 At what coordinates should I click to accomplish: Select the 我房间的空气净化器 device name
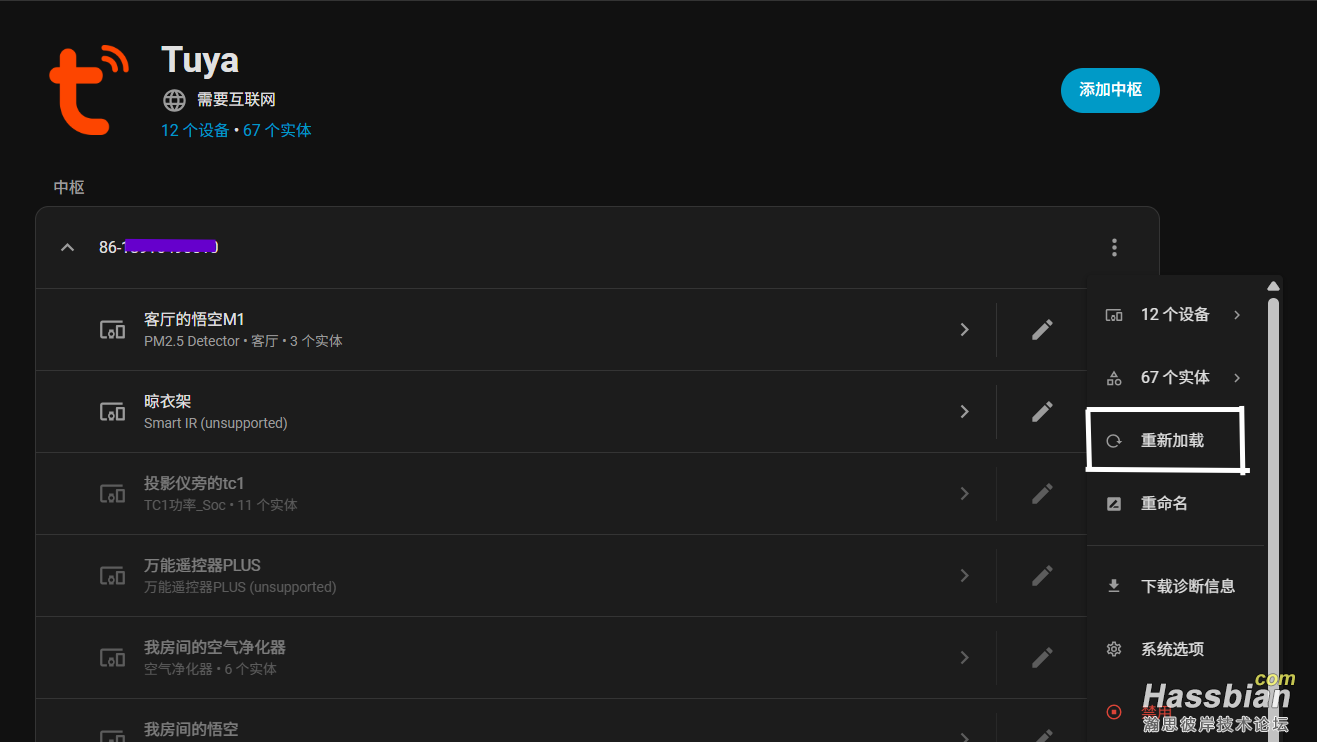coord(215,647)
